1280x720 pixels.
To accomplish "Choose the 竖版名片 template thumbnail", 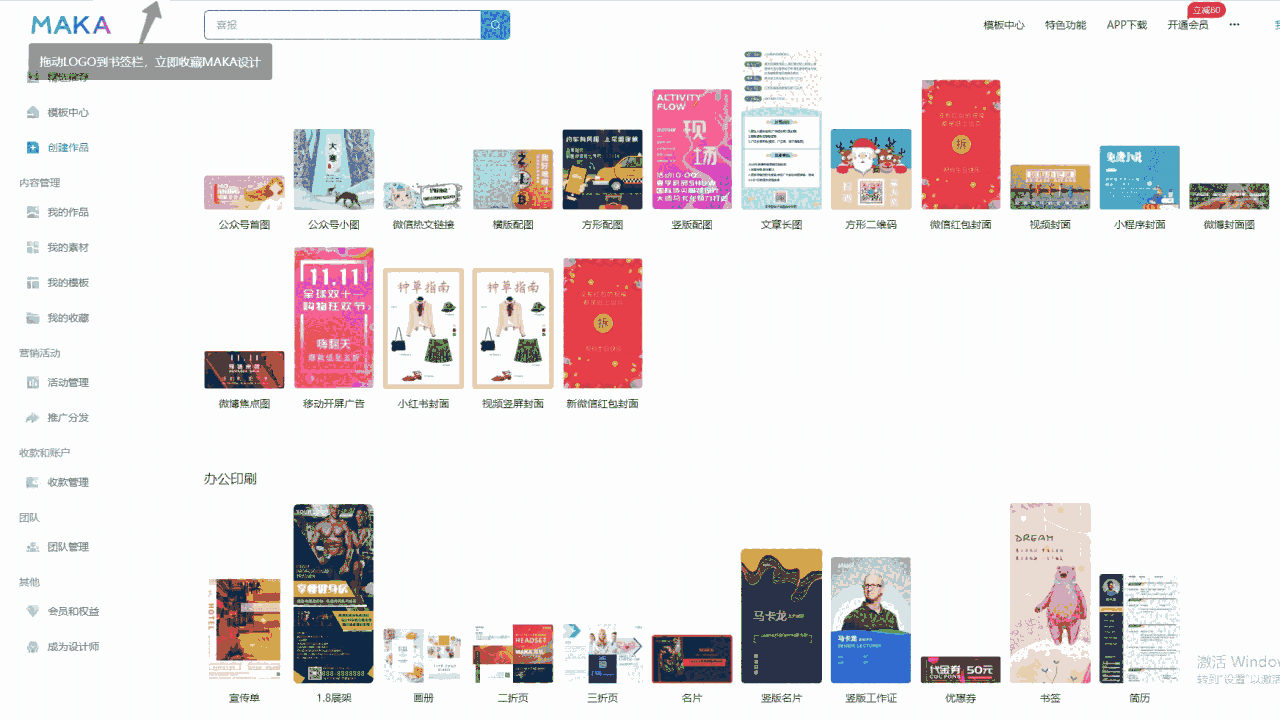I will [781, 616].
